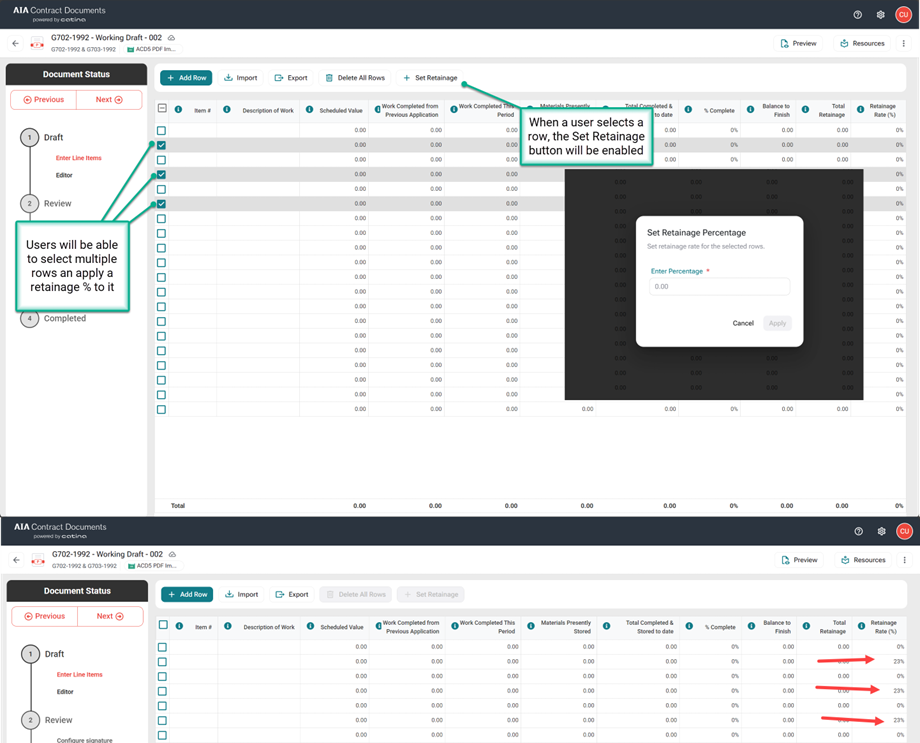Click the back arrow in the top screenshot
The image size is (920, 743).
[x=15, y=44]
